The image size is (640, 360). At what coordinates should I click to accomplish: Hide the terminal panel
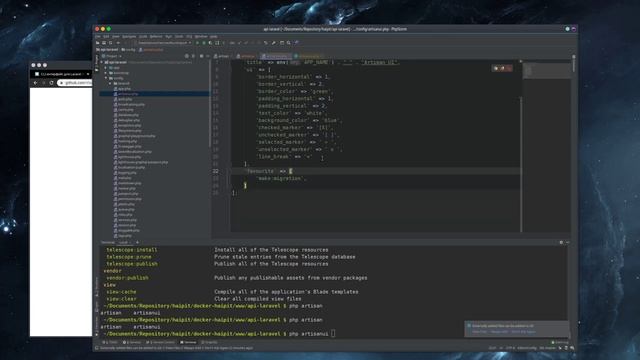[x=568, y=242]
